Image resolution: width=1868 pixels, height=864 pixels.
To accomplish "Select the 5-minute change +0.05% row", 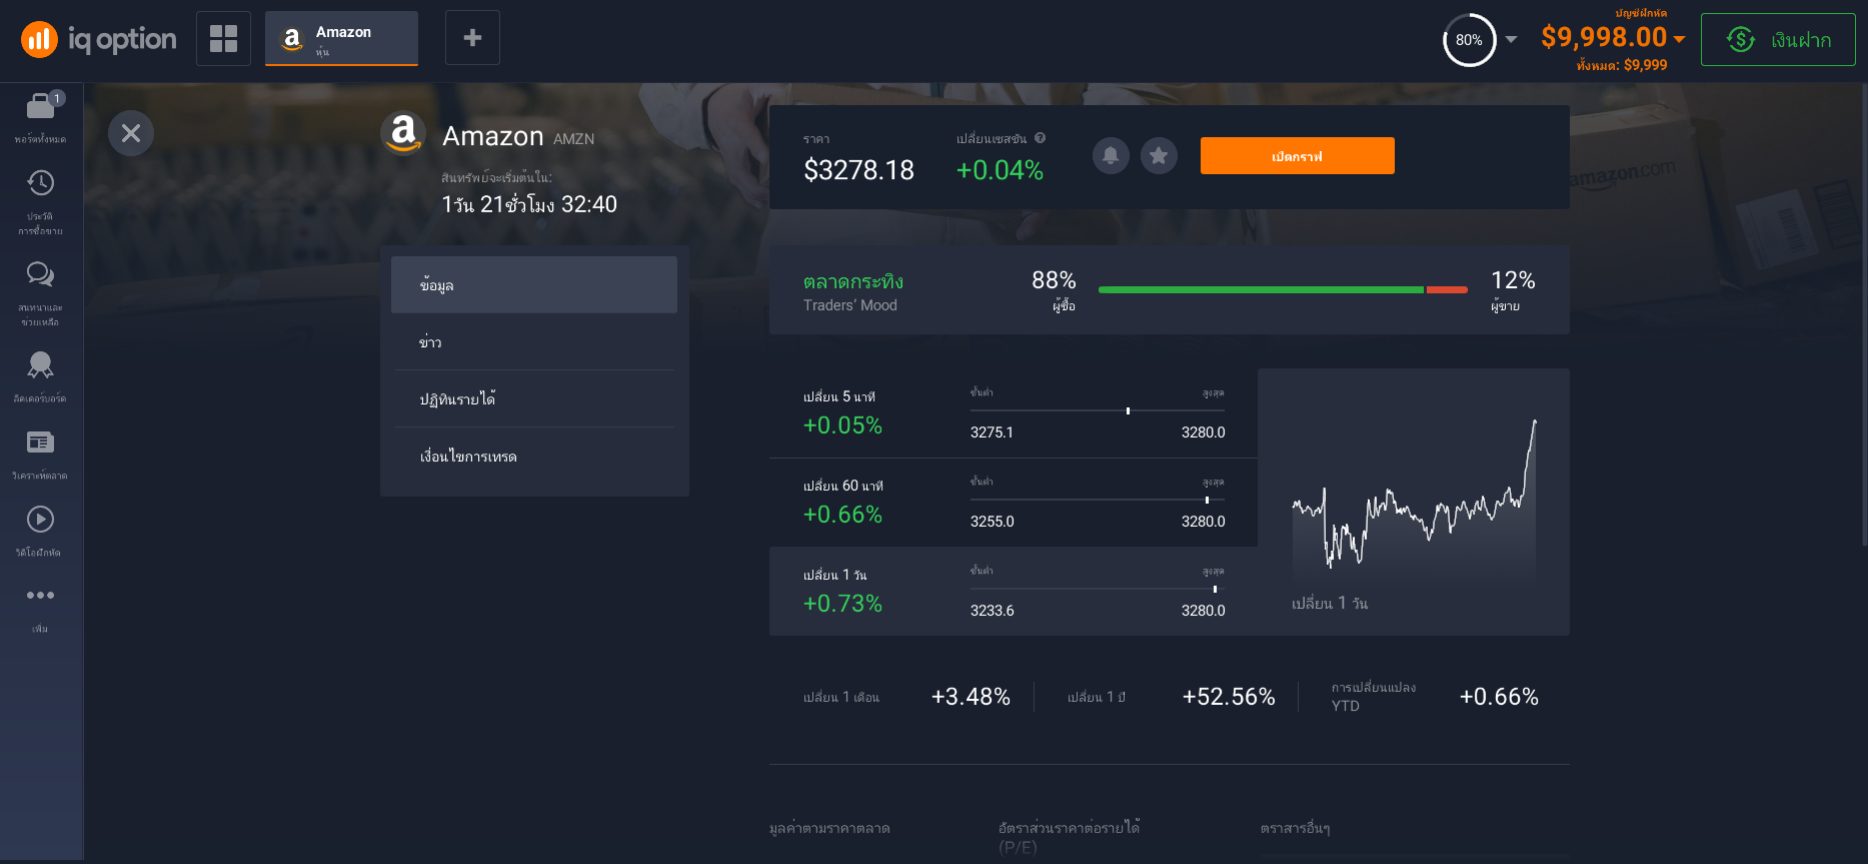I will pyautogui.click(x=1013, y=413).
